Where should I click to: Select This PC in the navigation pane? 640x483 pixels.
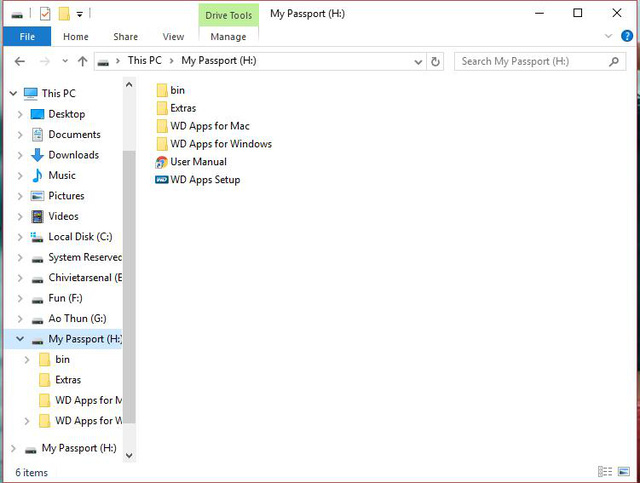click(x=58, y=93)
